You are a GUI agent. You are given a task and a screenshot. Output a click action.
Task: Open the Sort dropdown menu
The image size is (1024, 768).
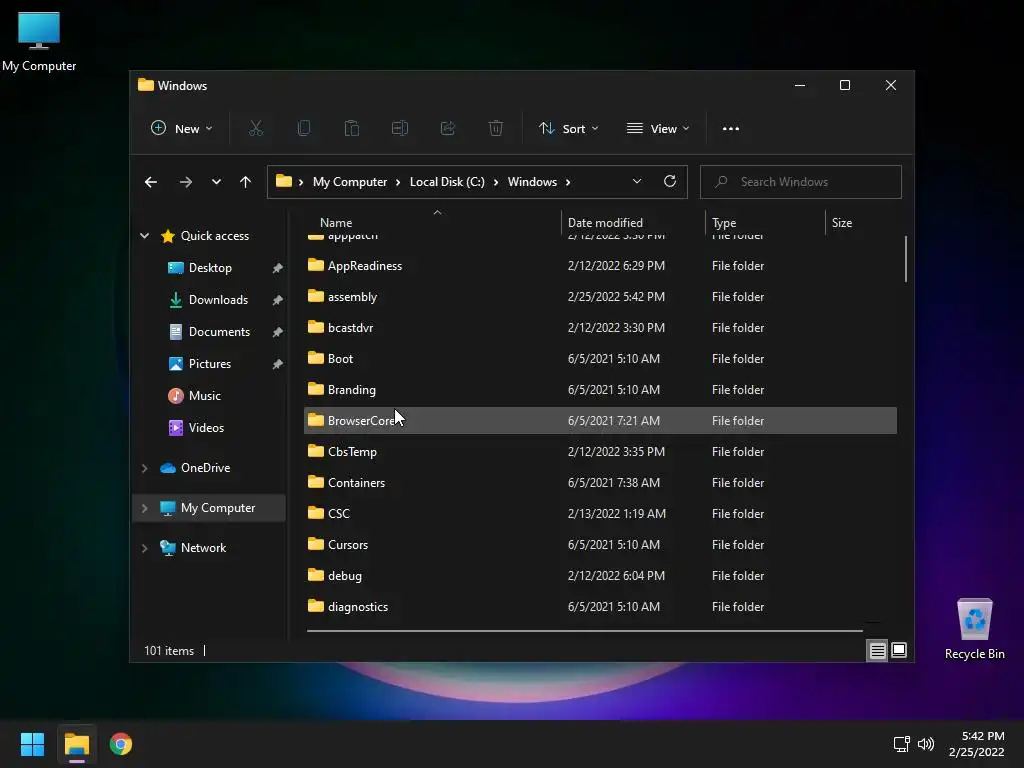pyautogui.click(x=568, y=129)
